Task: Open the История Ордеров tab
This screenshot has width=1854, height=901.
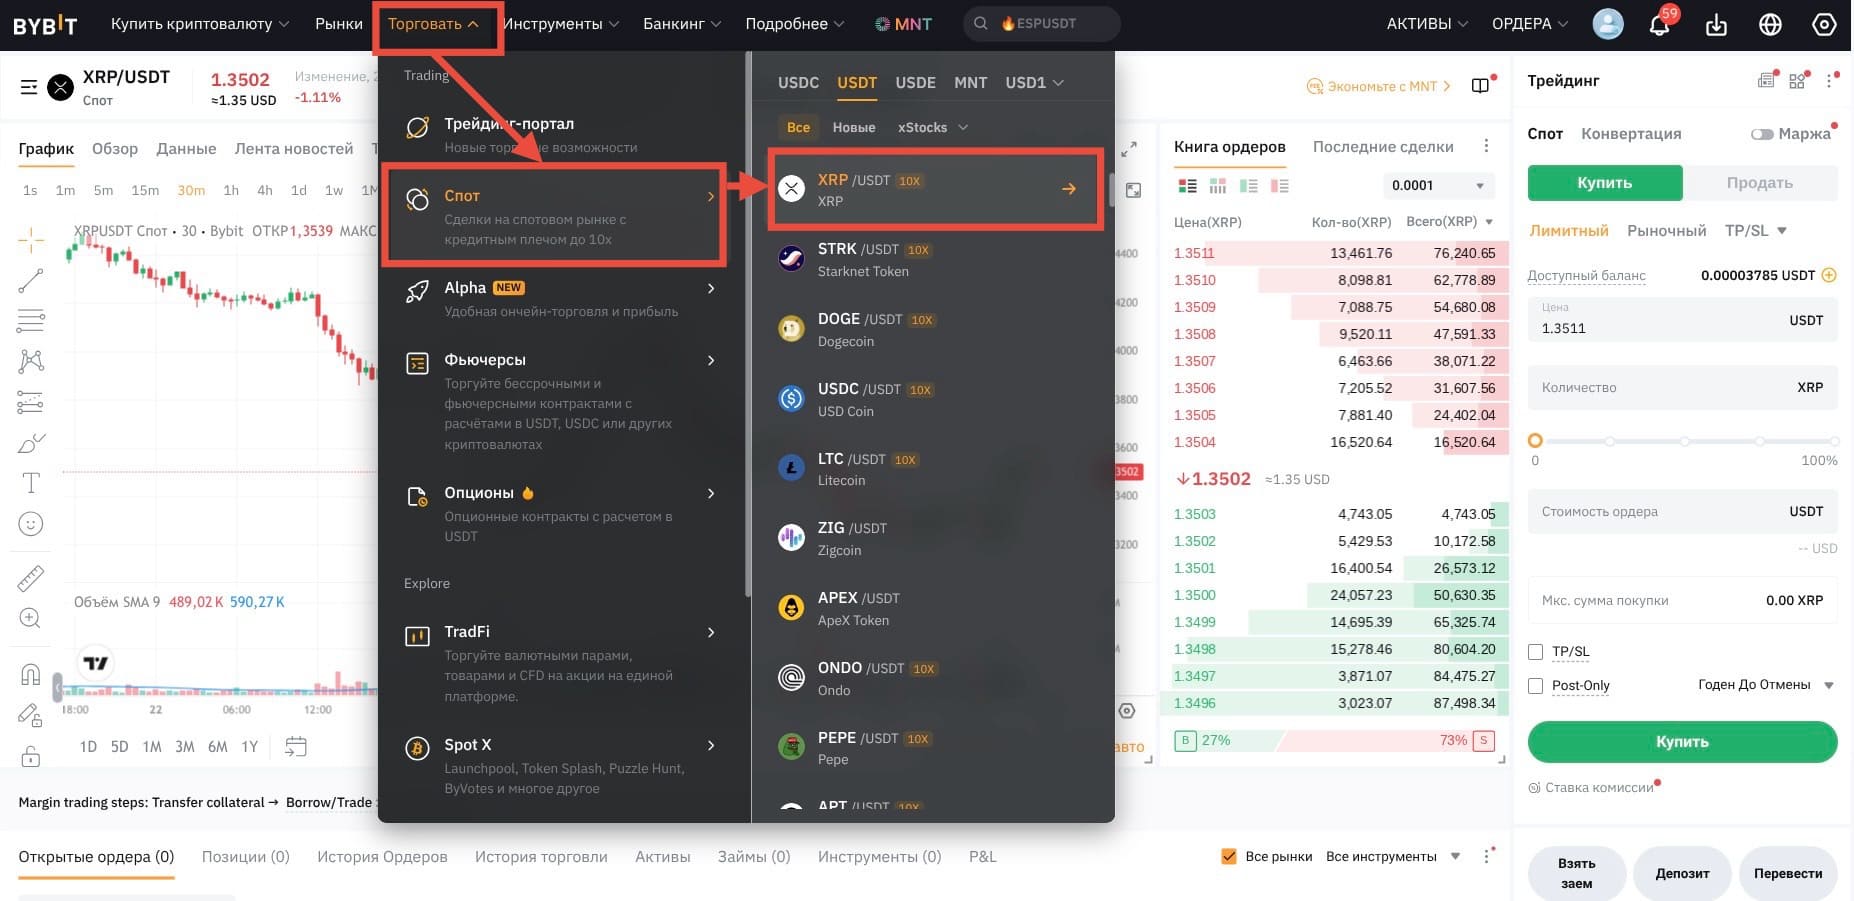Action: coord(382,856)
